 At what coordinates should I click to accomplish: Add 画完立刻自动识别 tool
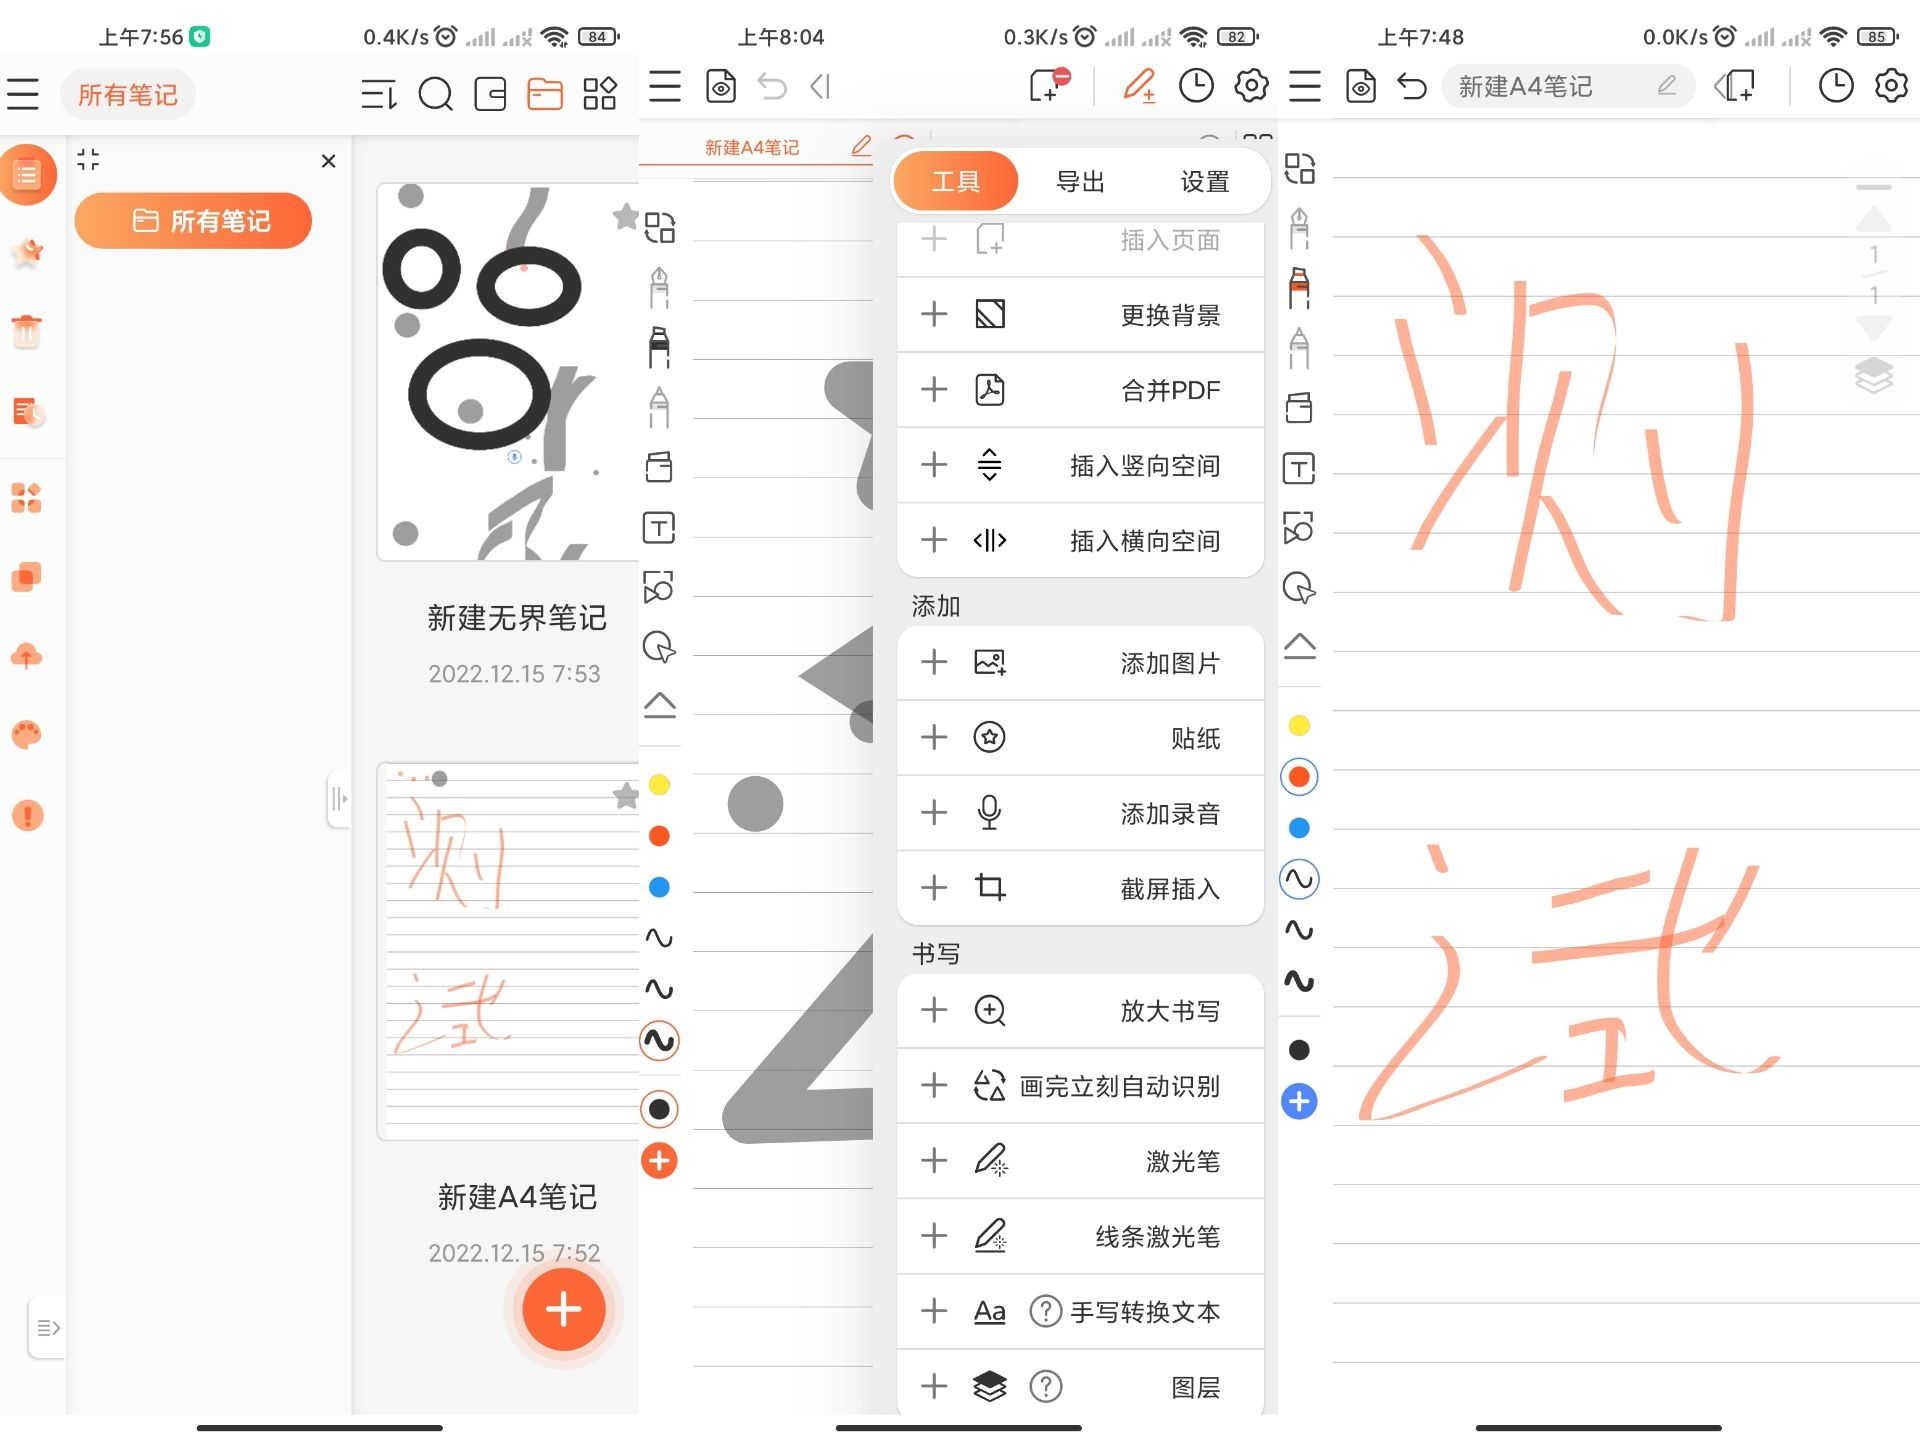pyautogui.click(x=934, y=1085)
